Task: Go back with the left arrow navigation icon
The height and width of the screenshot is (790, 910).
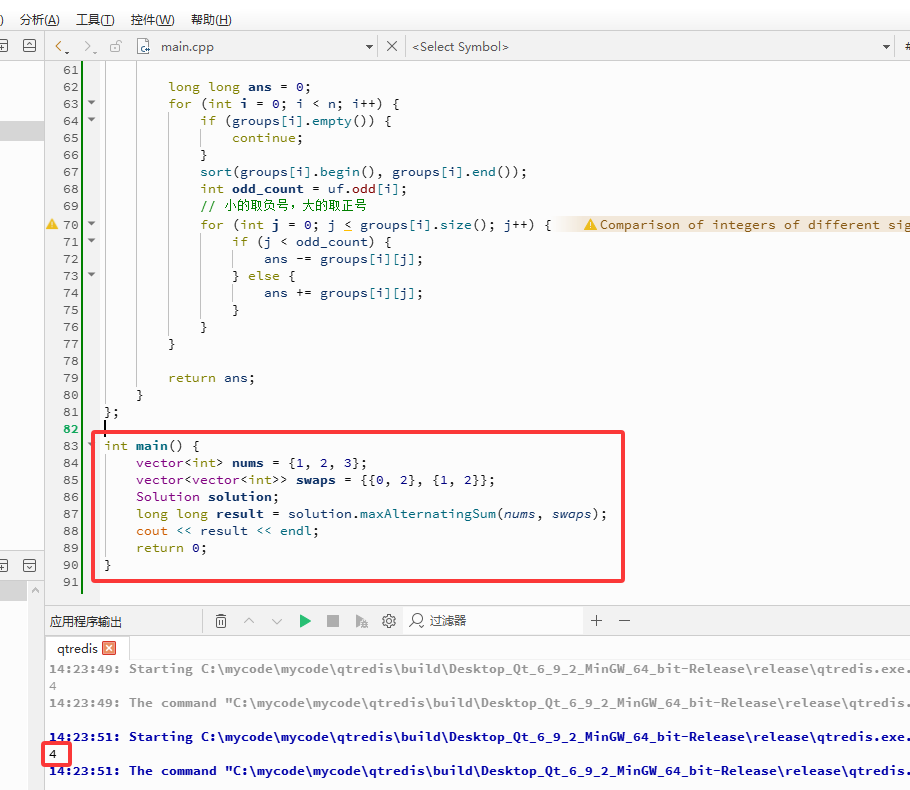Action: tap(59, 46)
